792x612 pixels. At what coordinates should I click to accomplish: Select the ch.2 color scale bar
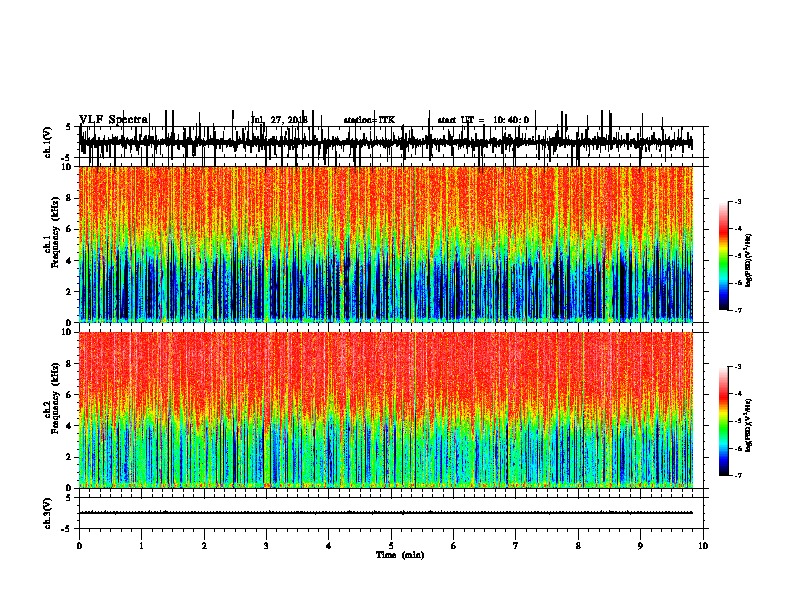click(723, 421)
